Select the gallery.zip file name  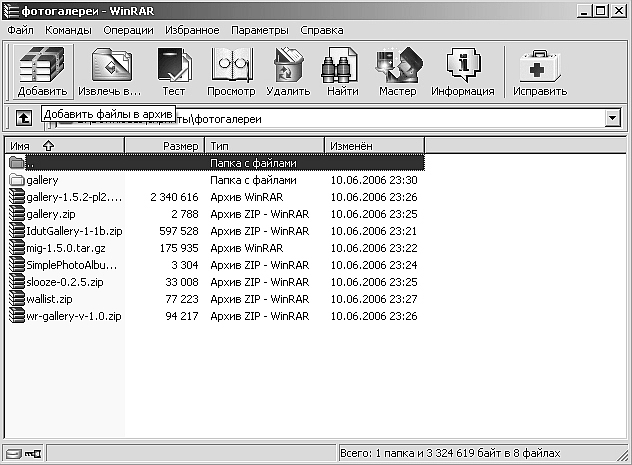(x=51, y=214)
